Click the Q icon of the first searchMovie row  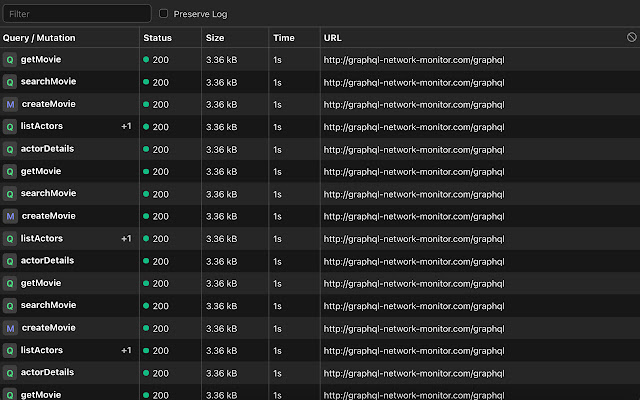10,82
